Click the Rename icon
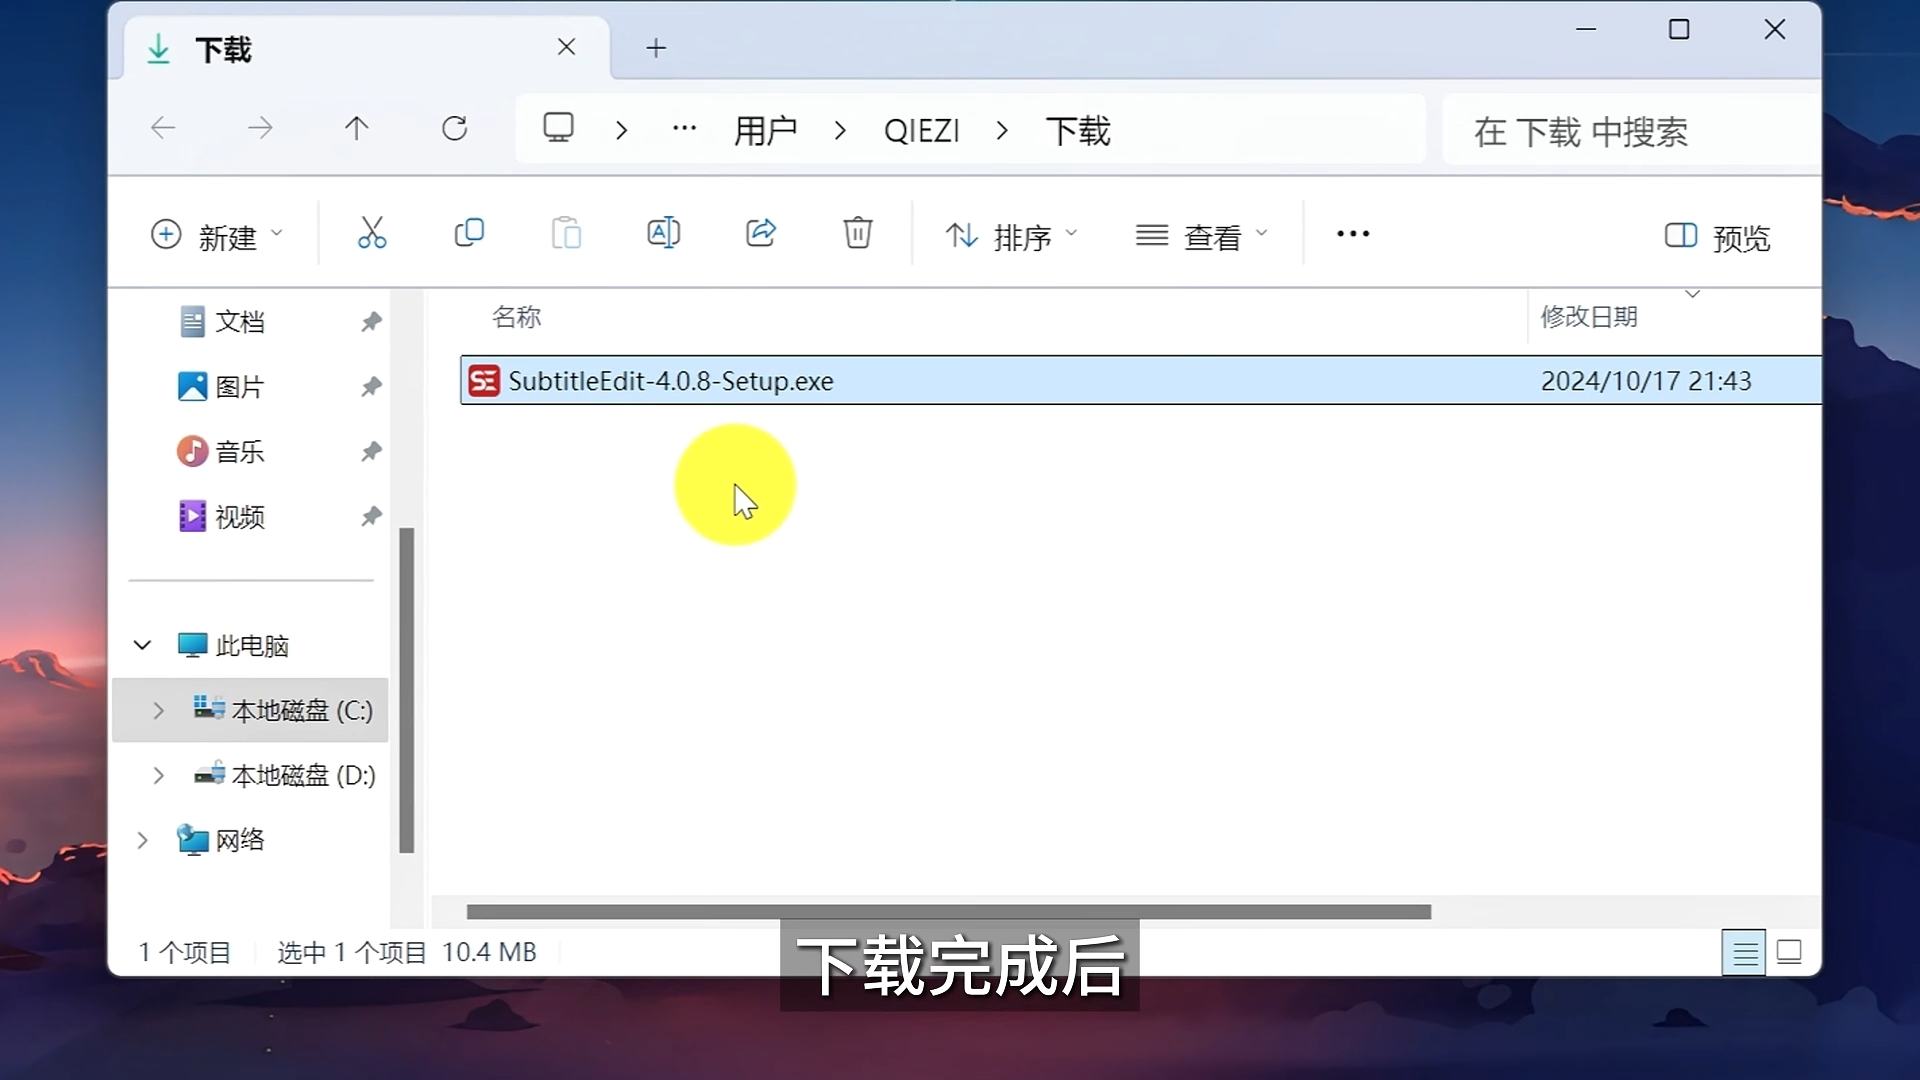The height and width of the screenshot is (1080, 1920). (663, 234)
